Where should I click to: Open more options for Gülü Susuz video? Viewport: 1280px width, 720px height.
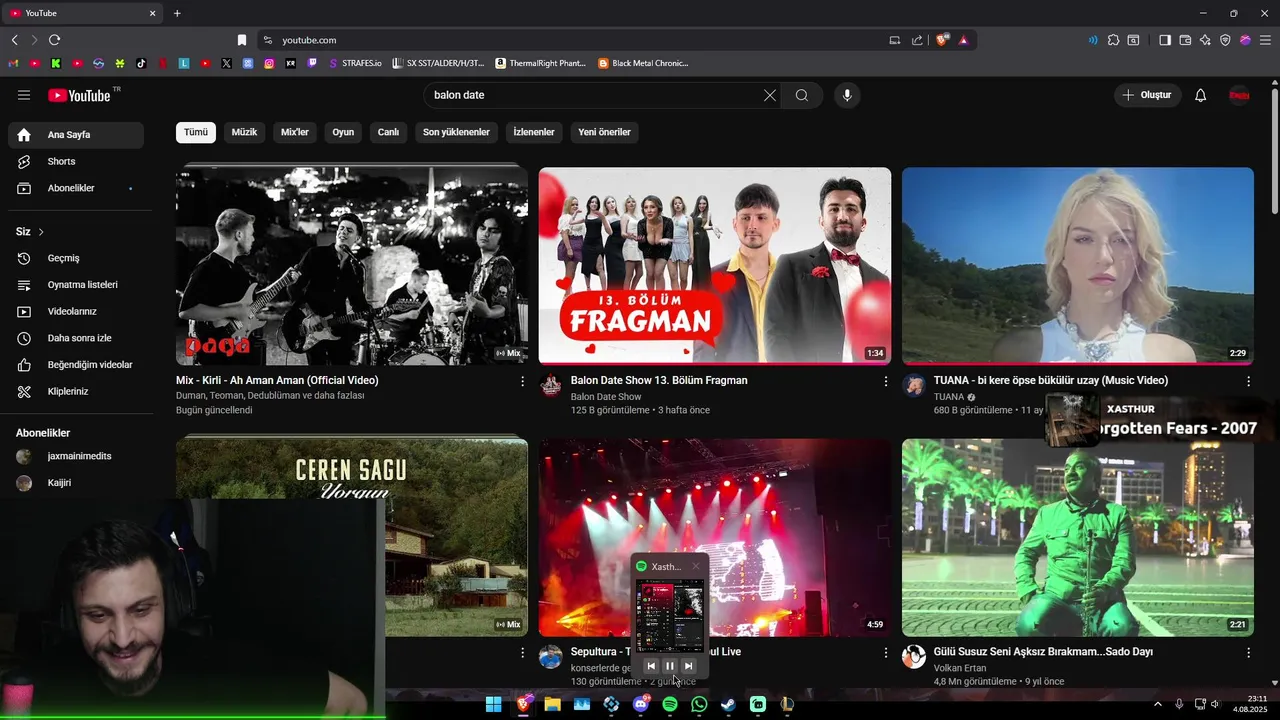pos(1248,652)
